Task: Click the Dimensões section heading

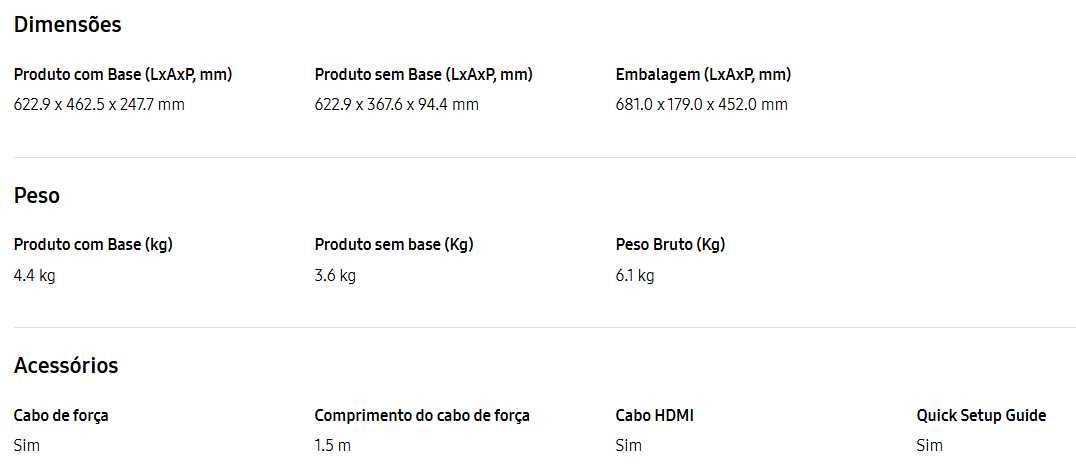Action: point(67,25)
